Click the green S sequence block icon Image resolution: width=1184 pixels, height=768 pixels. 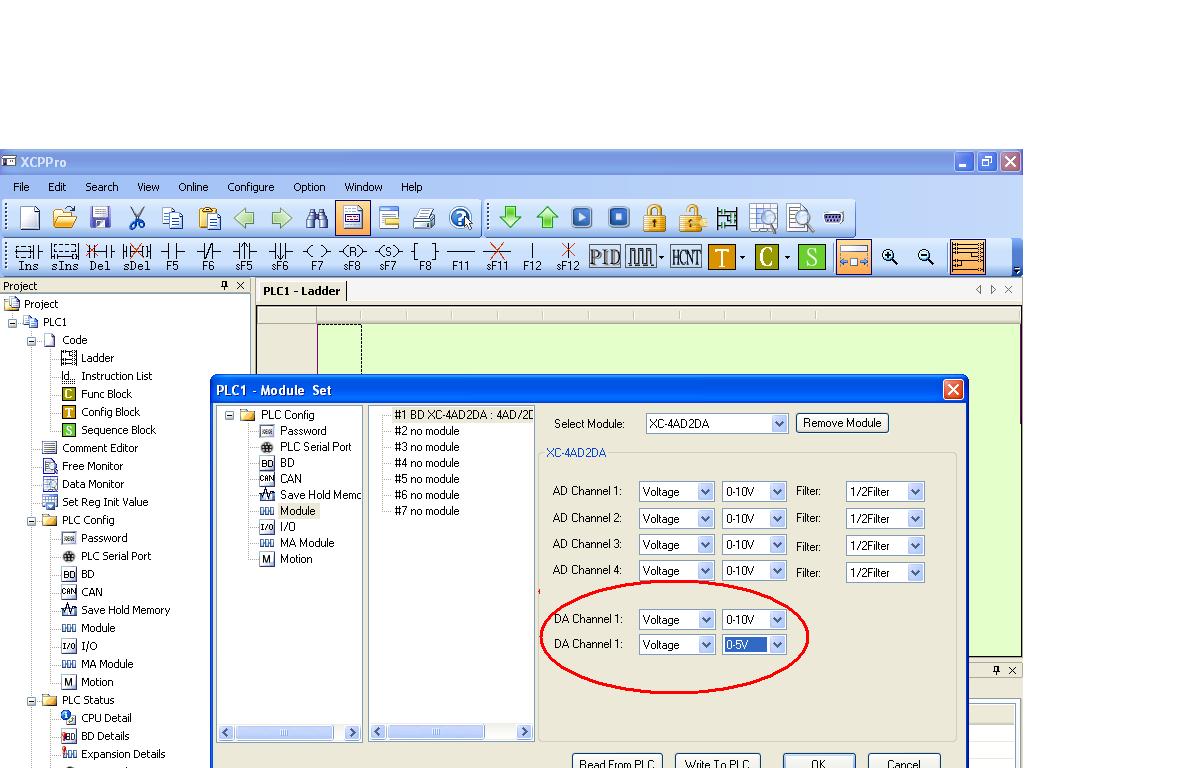[x=812, y=257]
